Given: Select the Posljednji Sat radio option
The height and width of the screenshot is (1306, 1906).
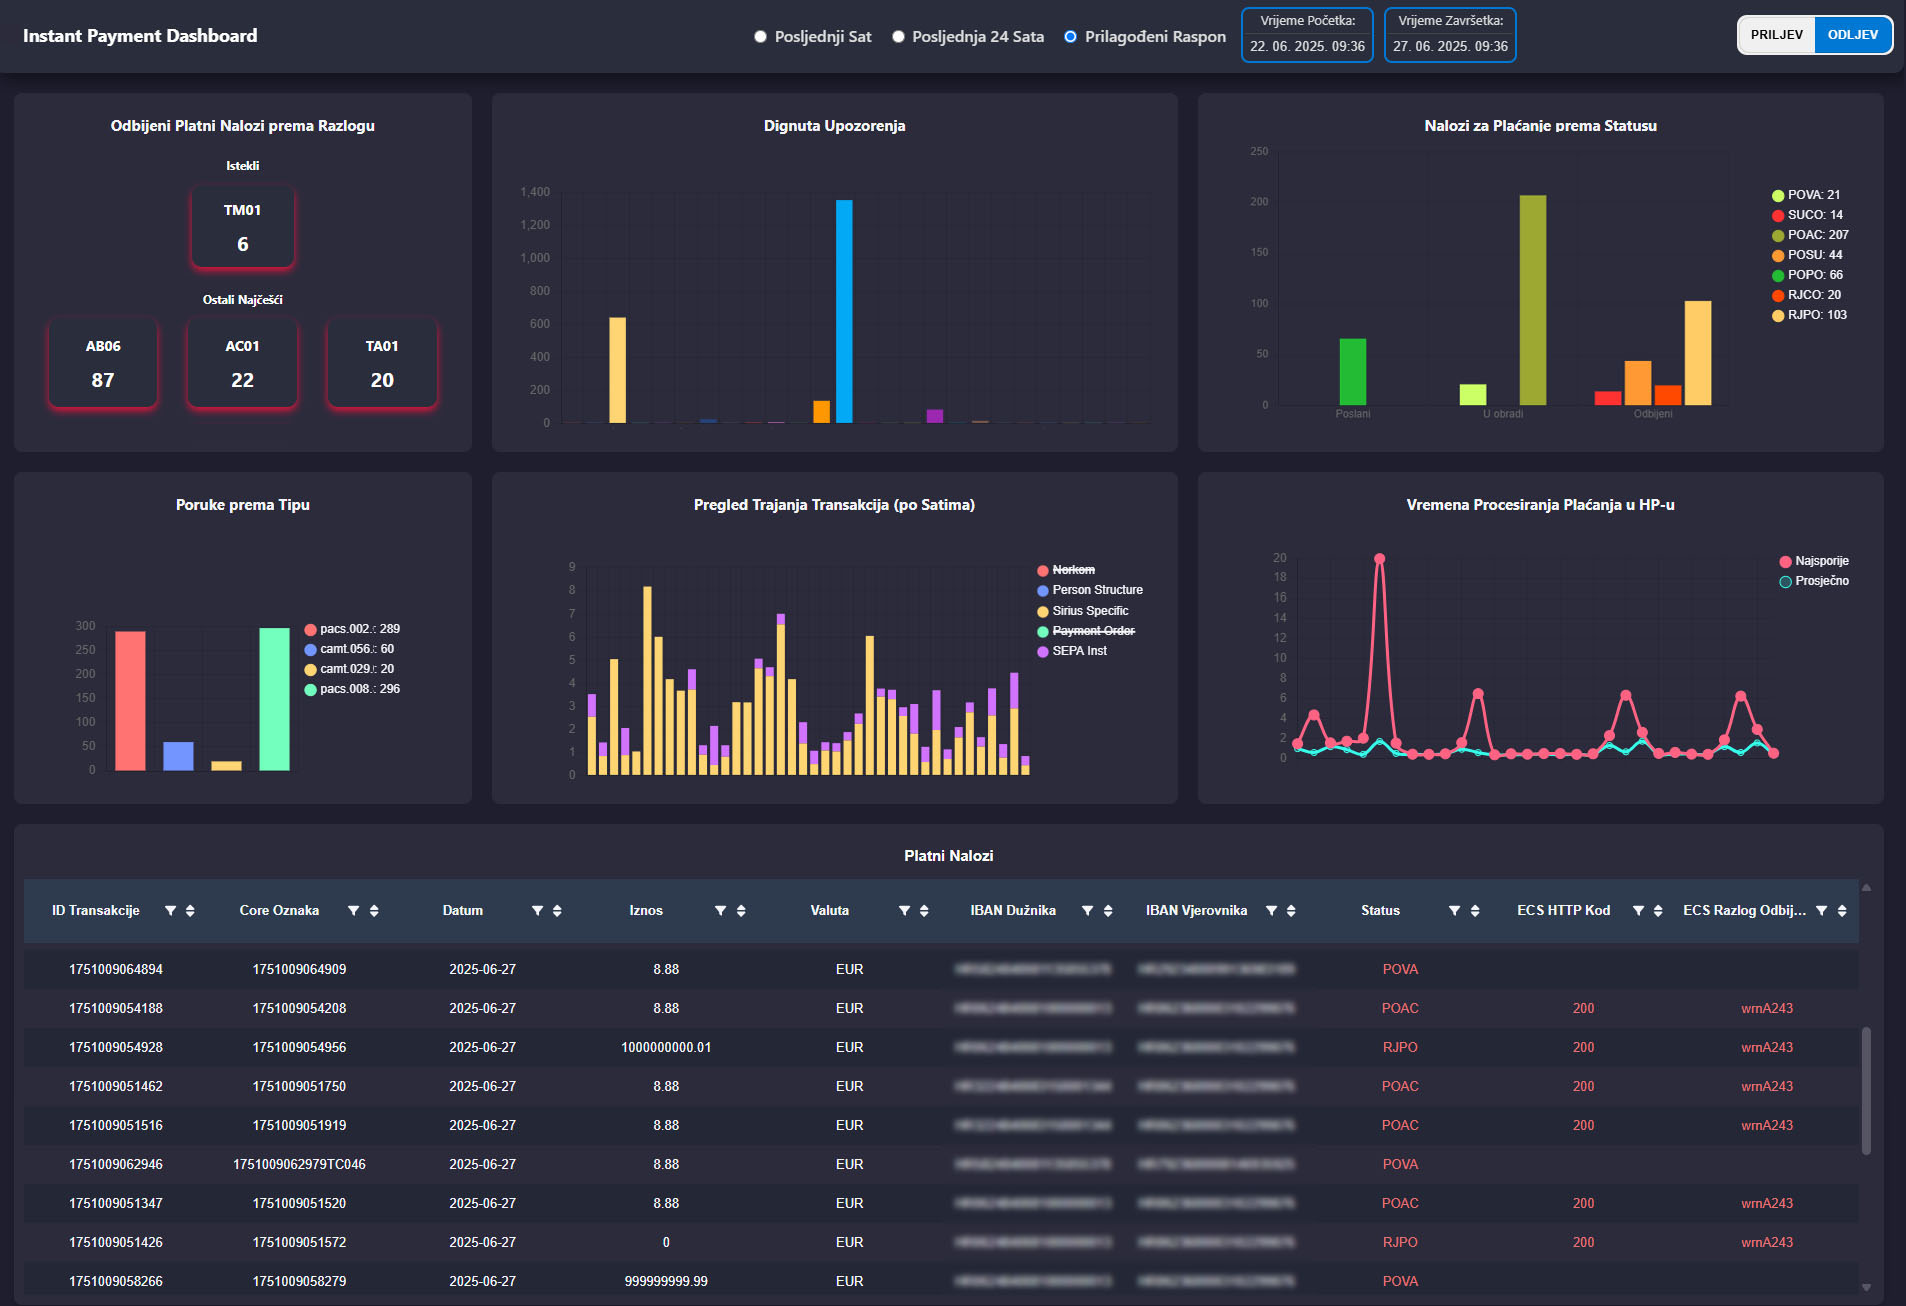Looking at the screenshot, I should click(x=760, y=37).
